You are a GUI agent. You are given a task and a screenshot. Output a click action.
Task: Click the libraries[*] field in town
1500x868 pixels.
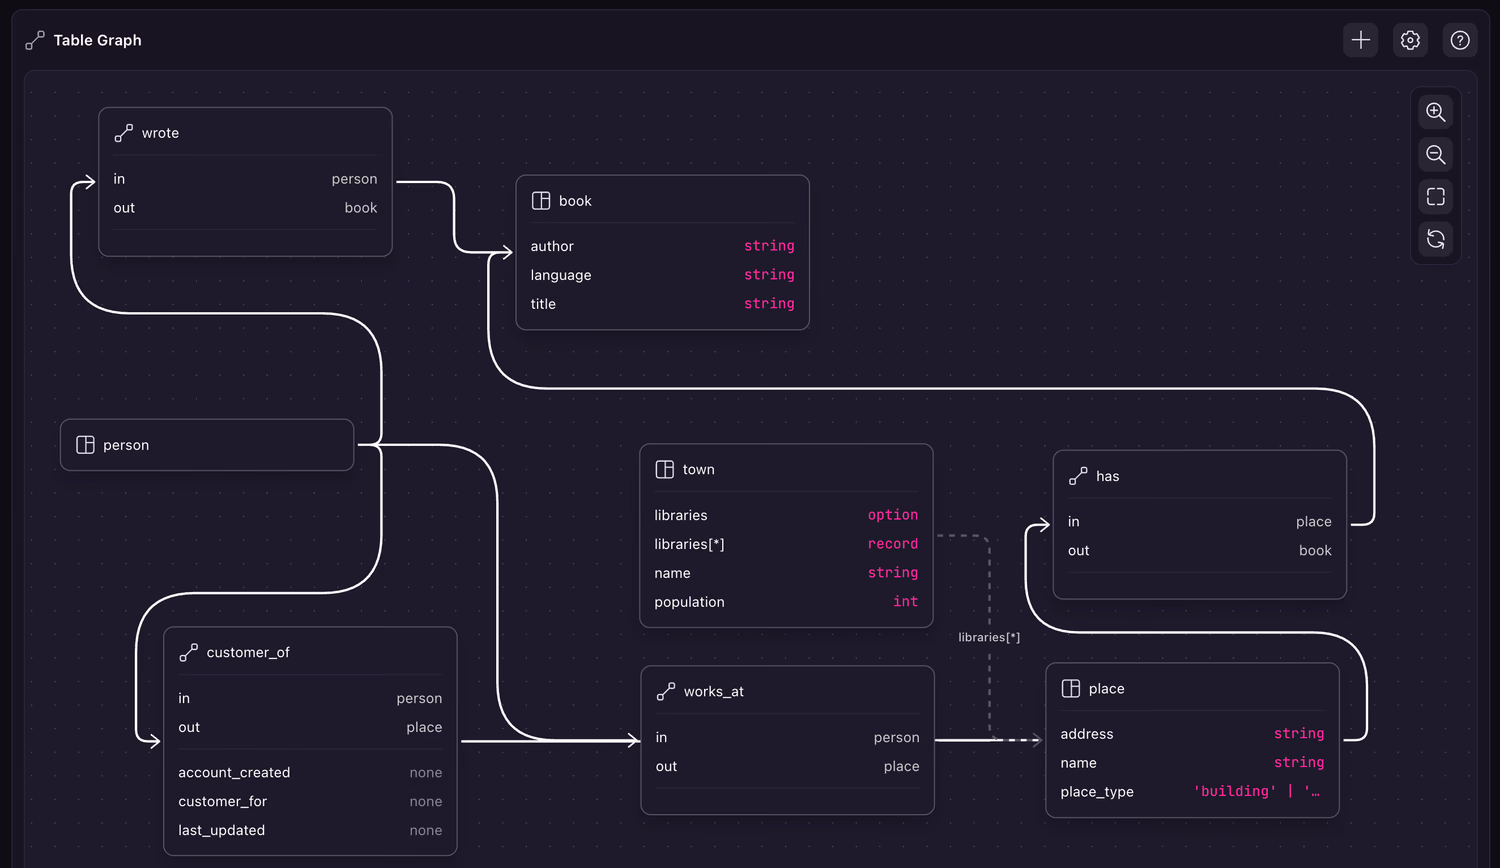pyautogui.click(x=786, y=544)
